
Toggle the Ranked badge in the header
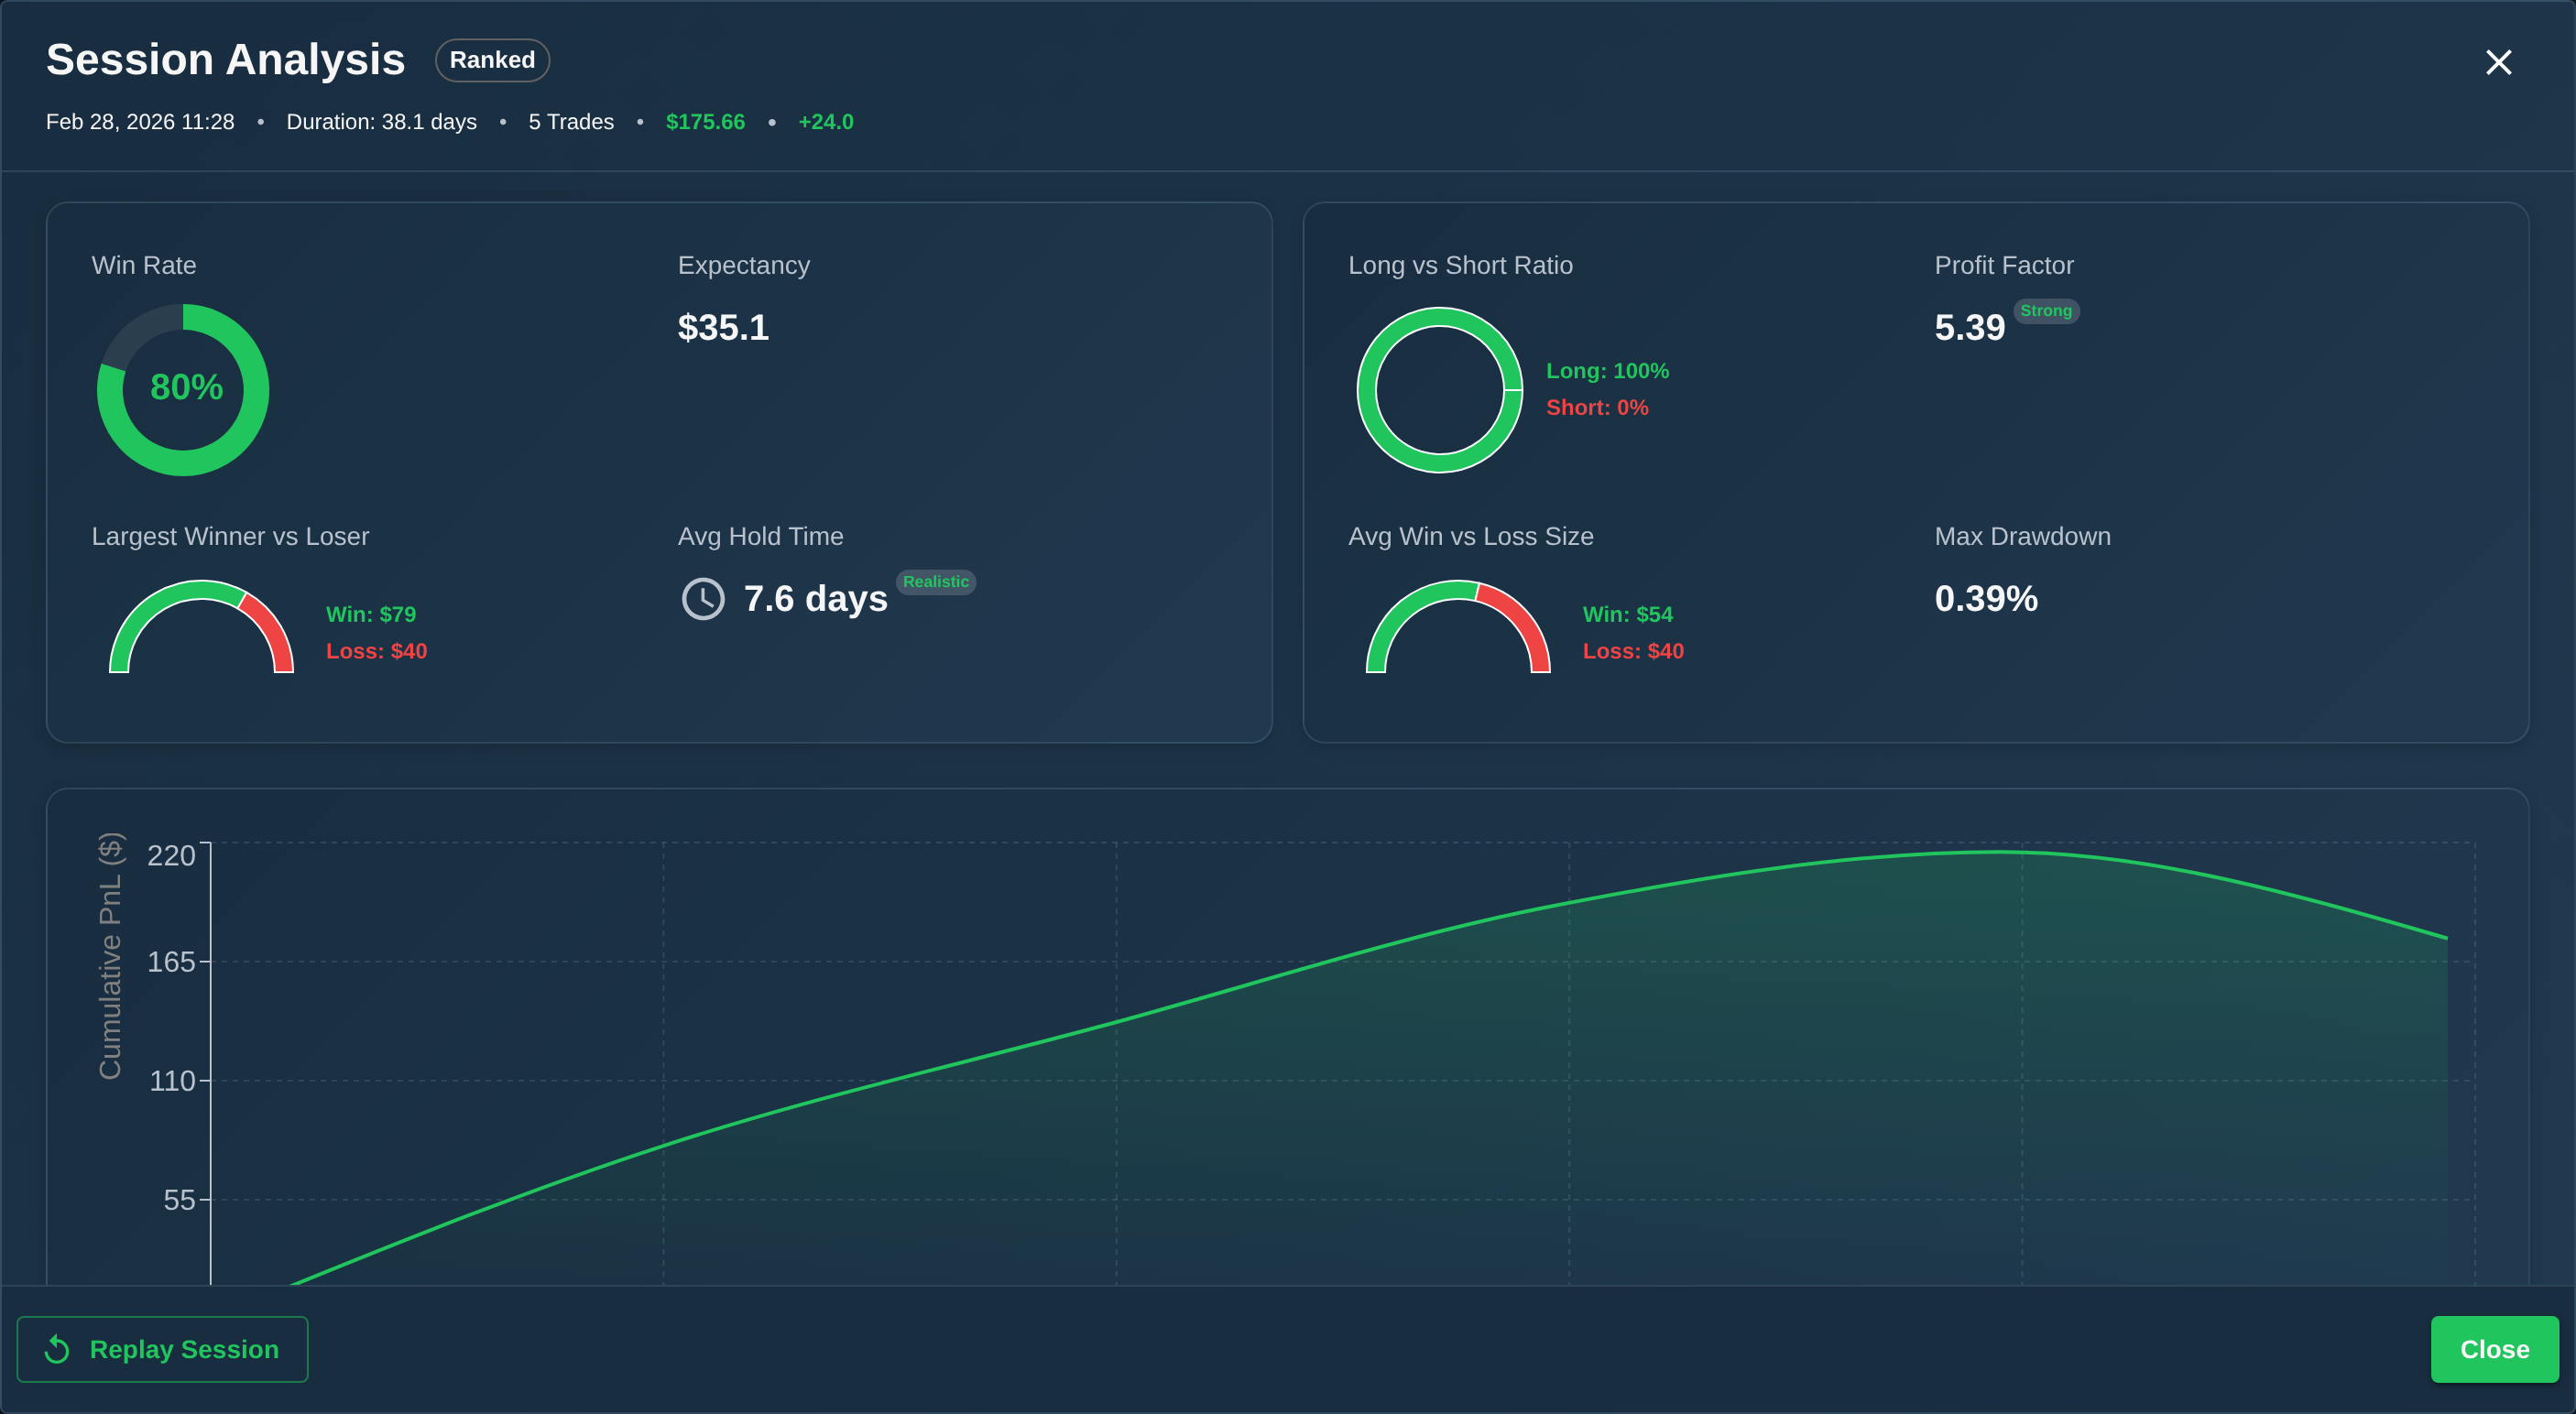pyautogui.click(x=492, y=60)
